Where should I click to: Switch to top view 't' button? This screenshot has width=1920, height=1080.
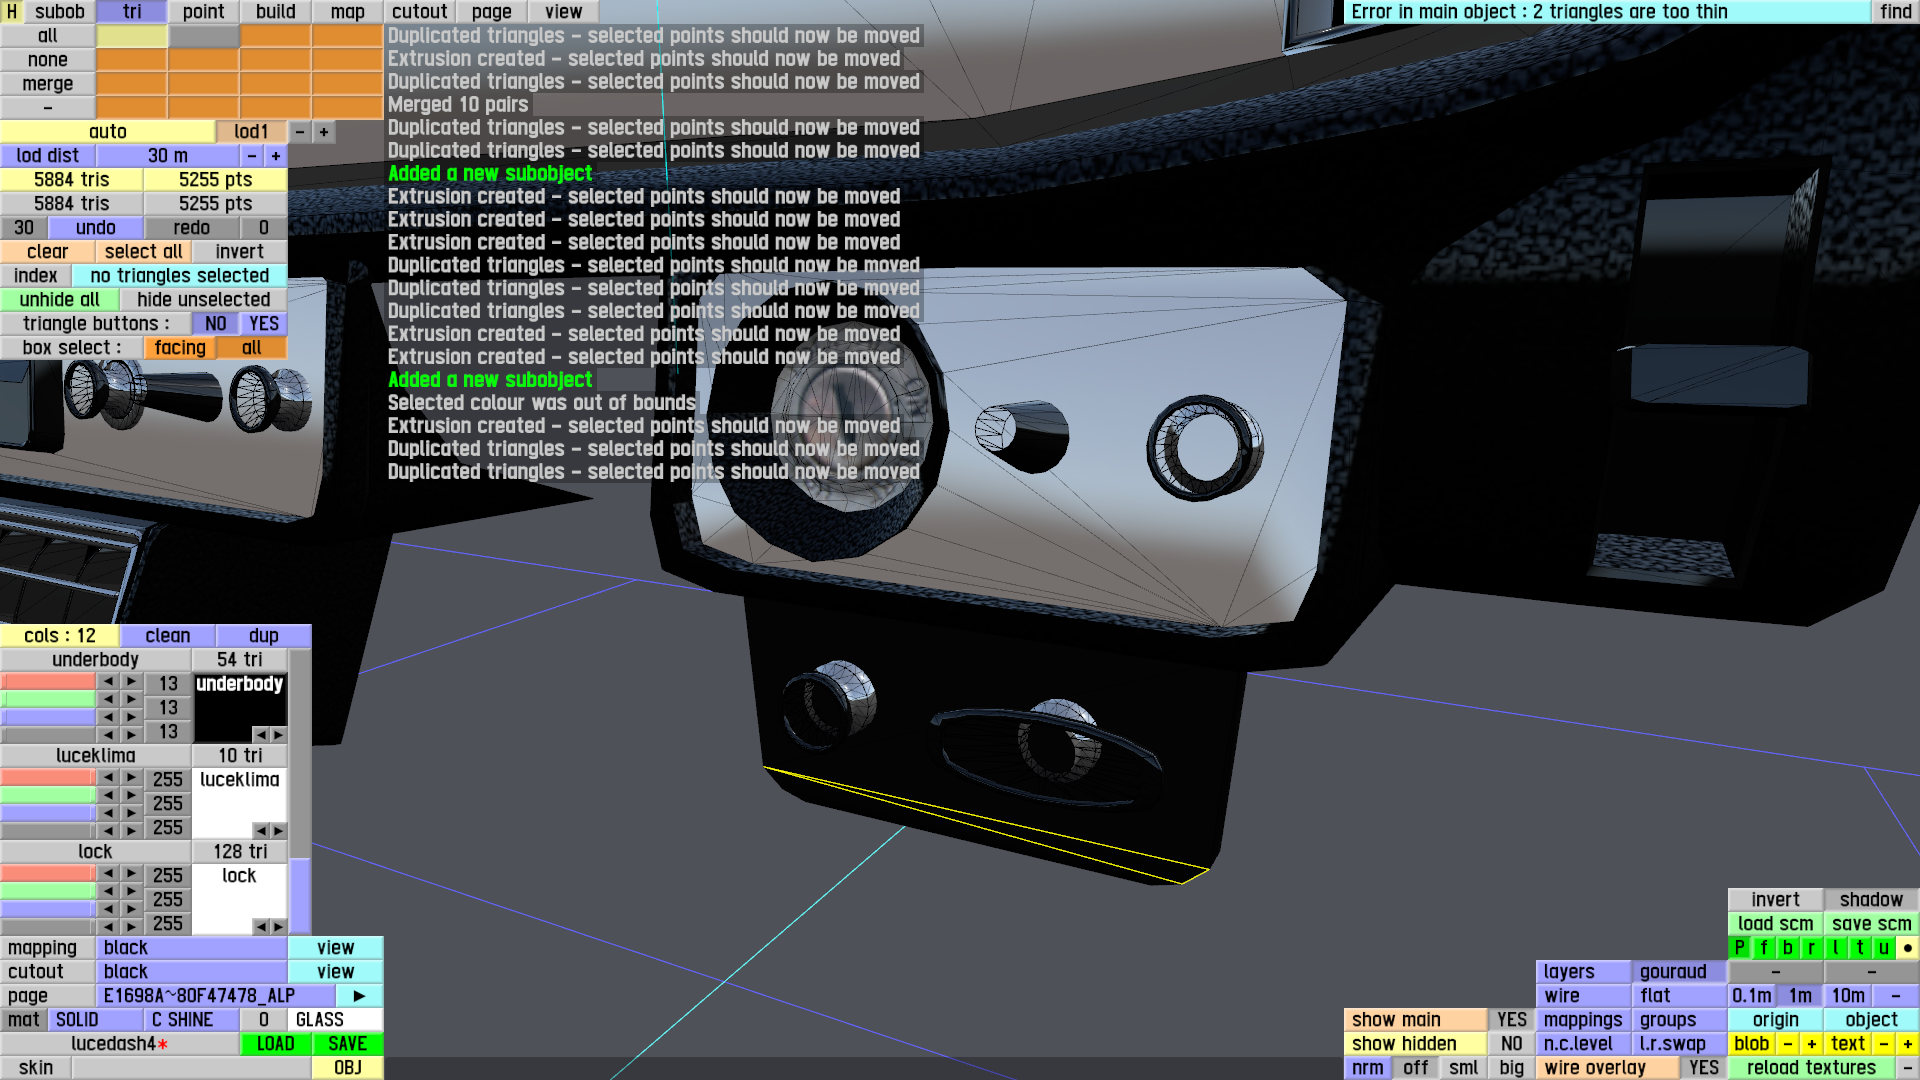[x=1859, y=948]
